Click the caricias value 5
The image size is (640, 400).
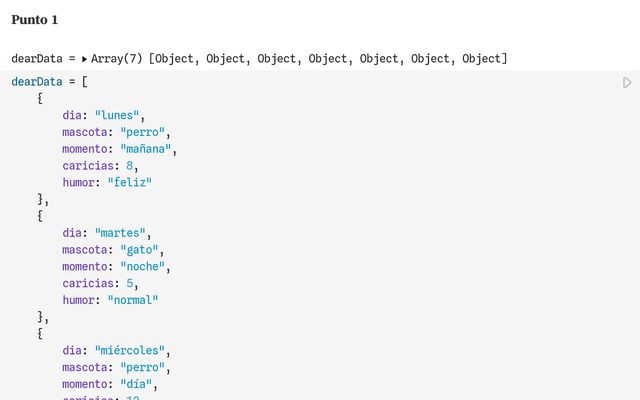[129, 283]
